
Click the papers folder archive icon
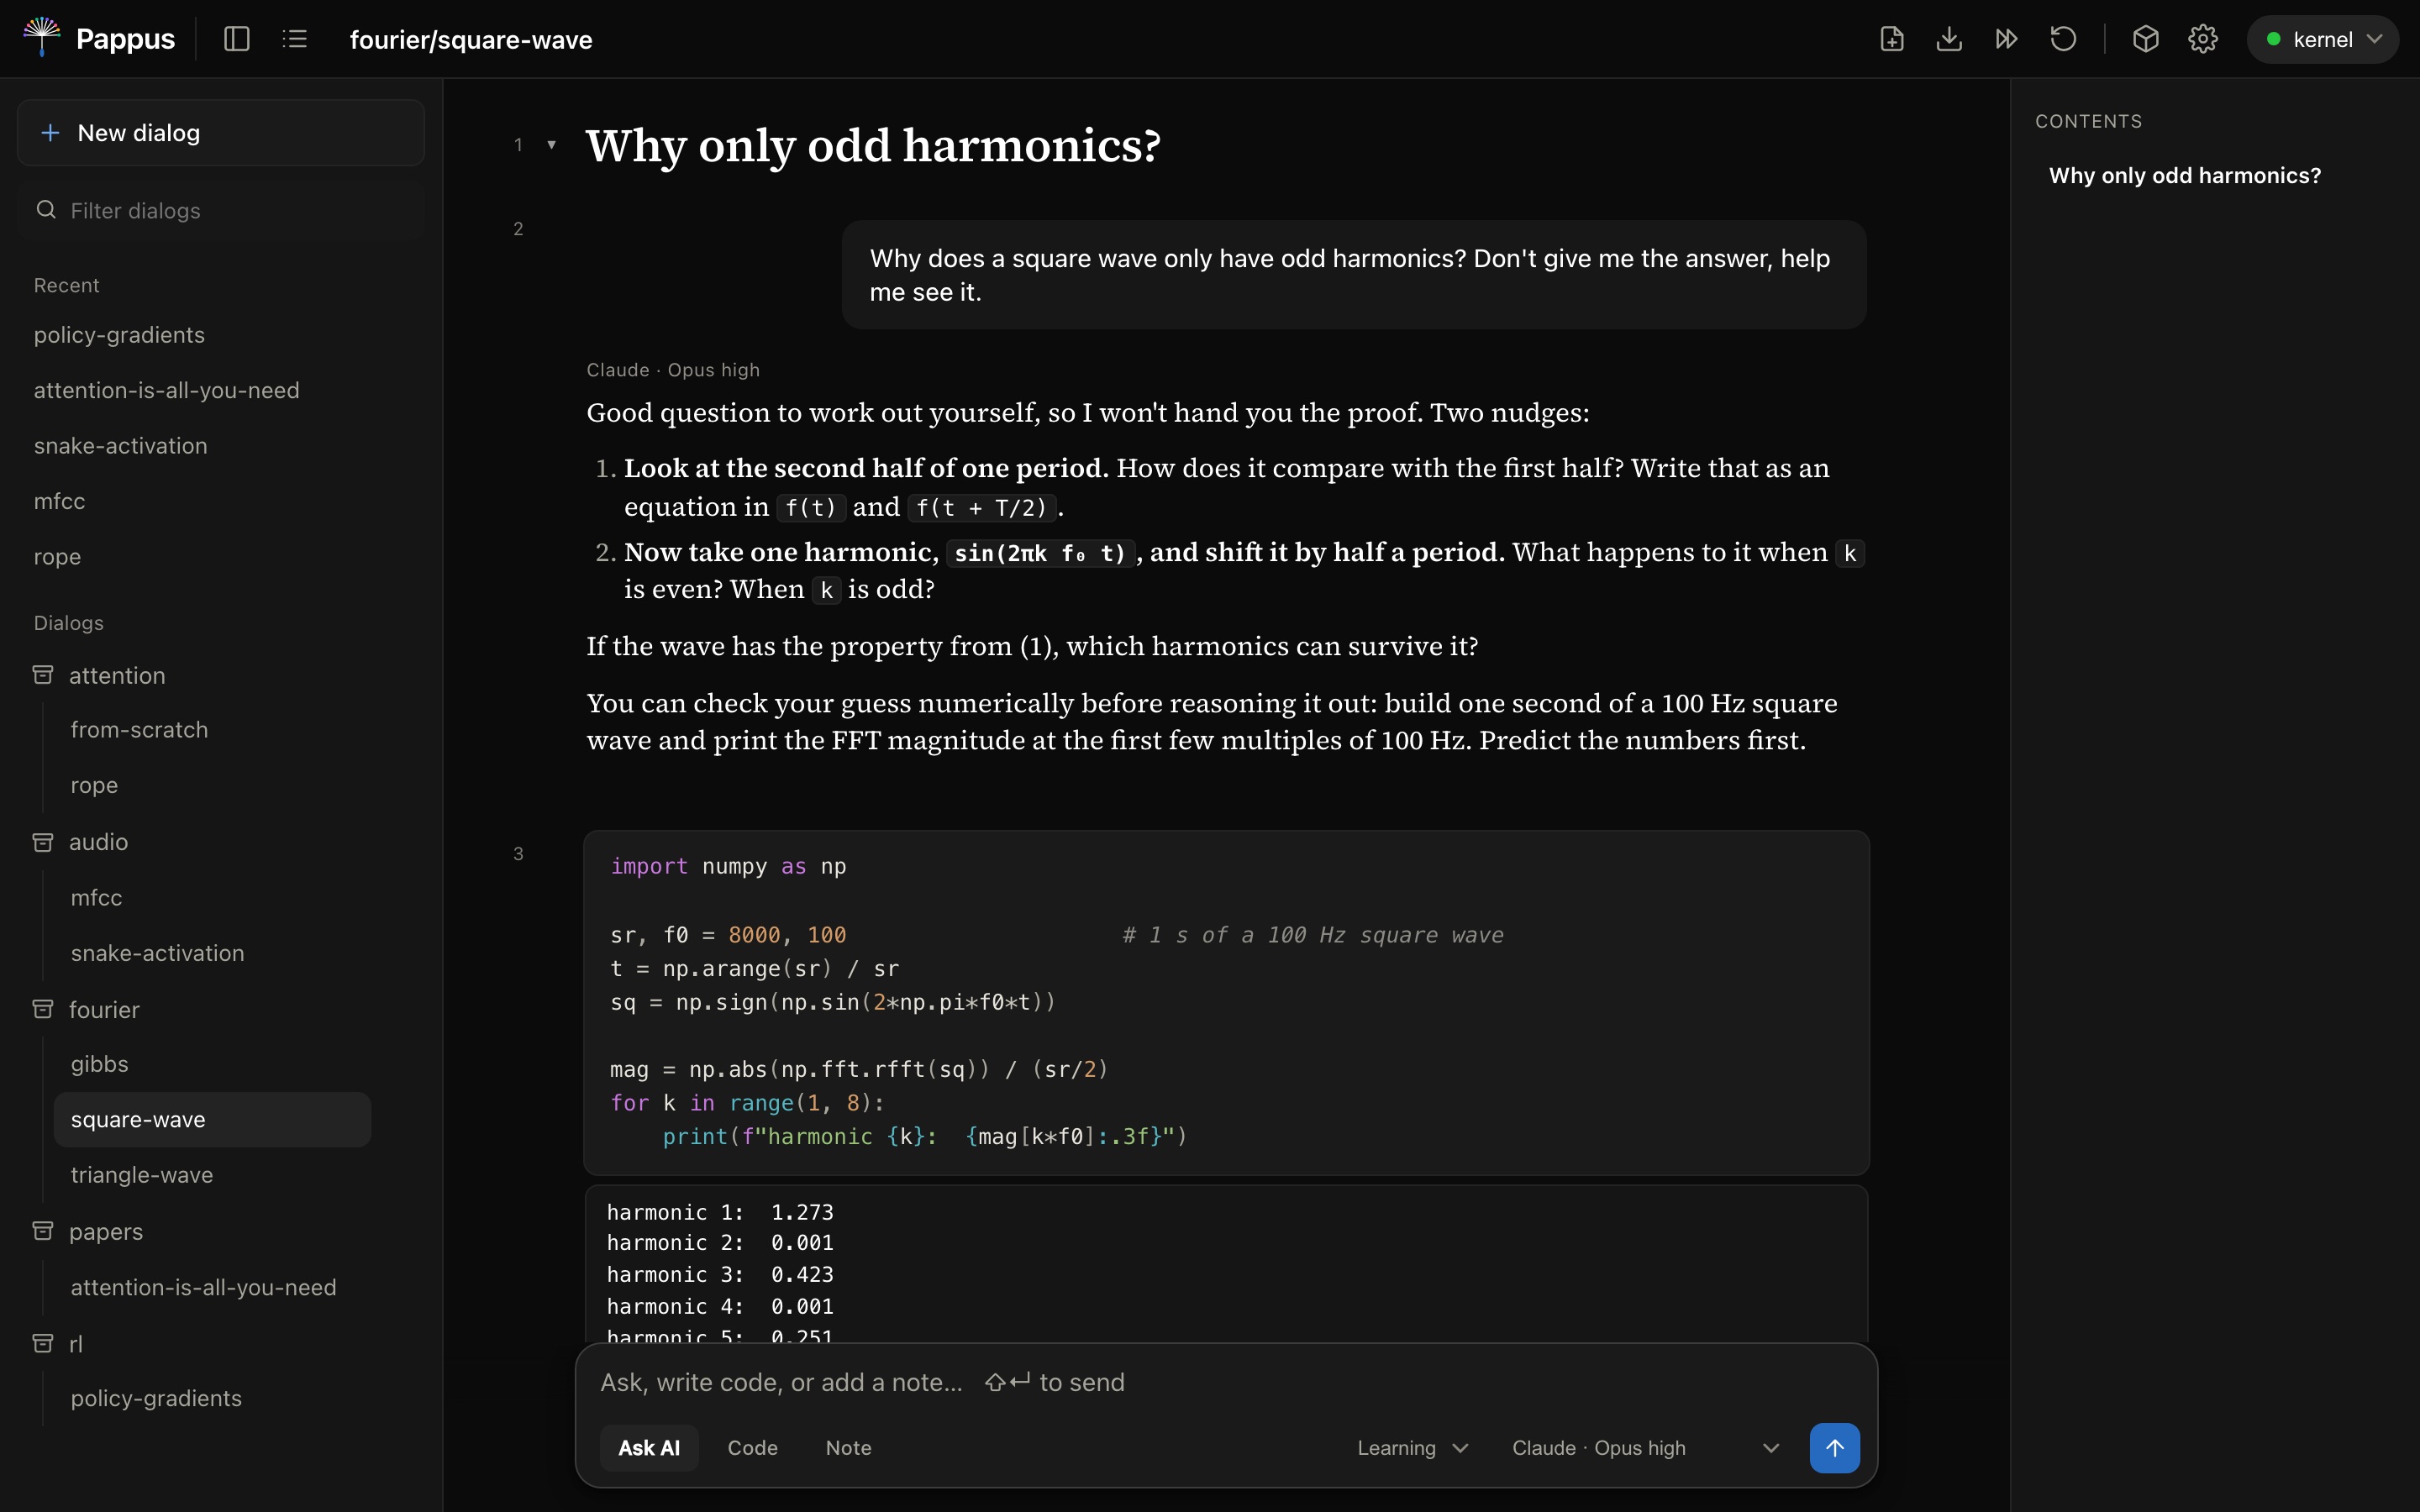(x=43, y=1231)
